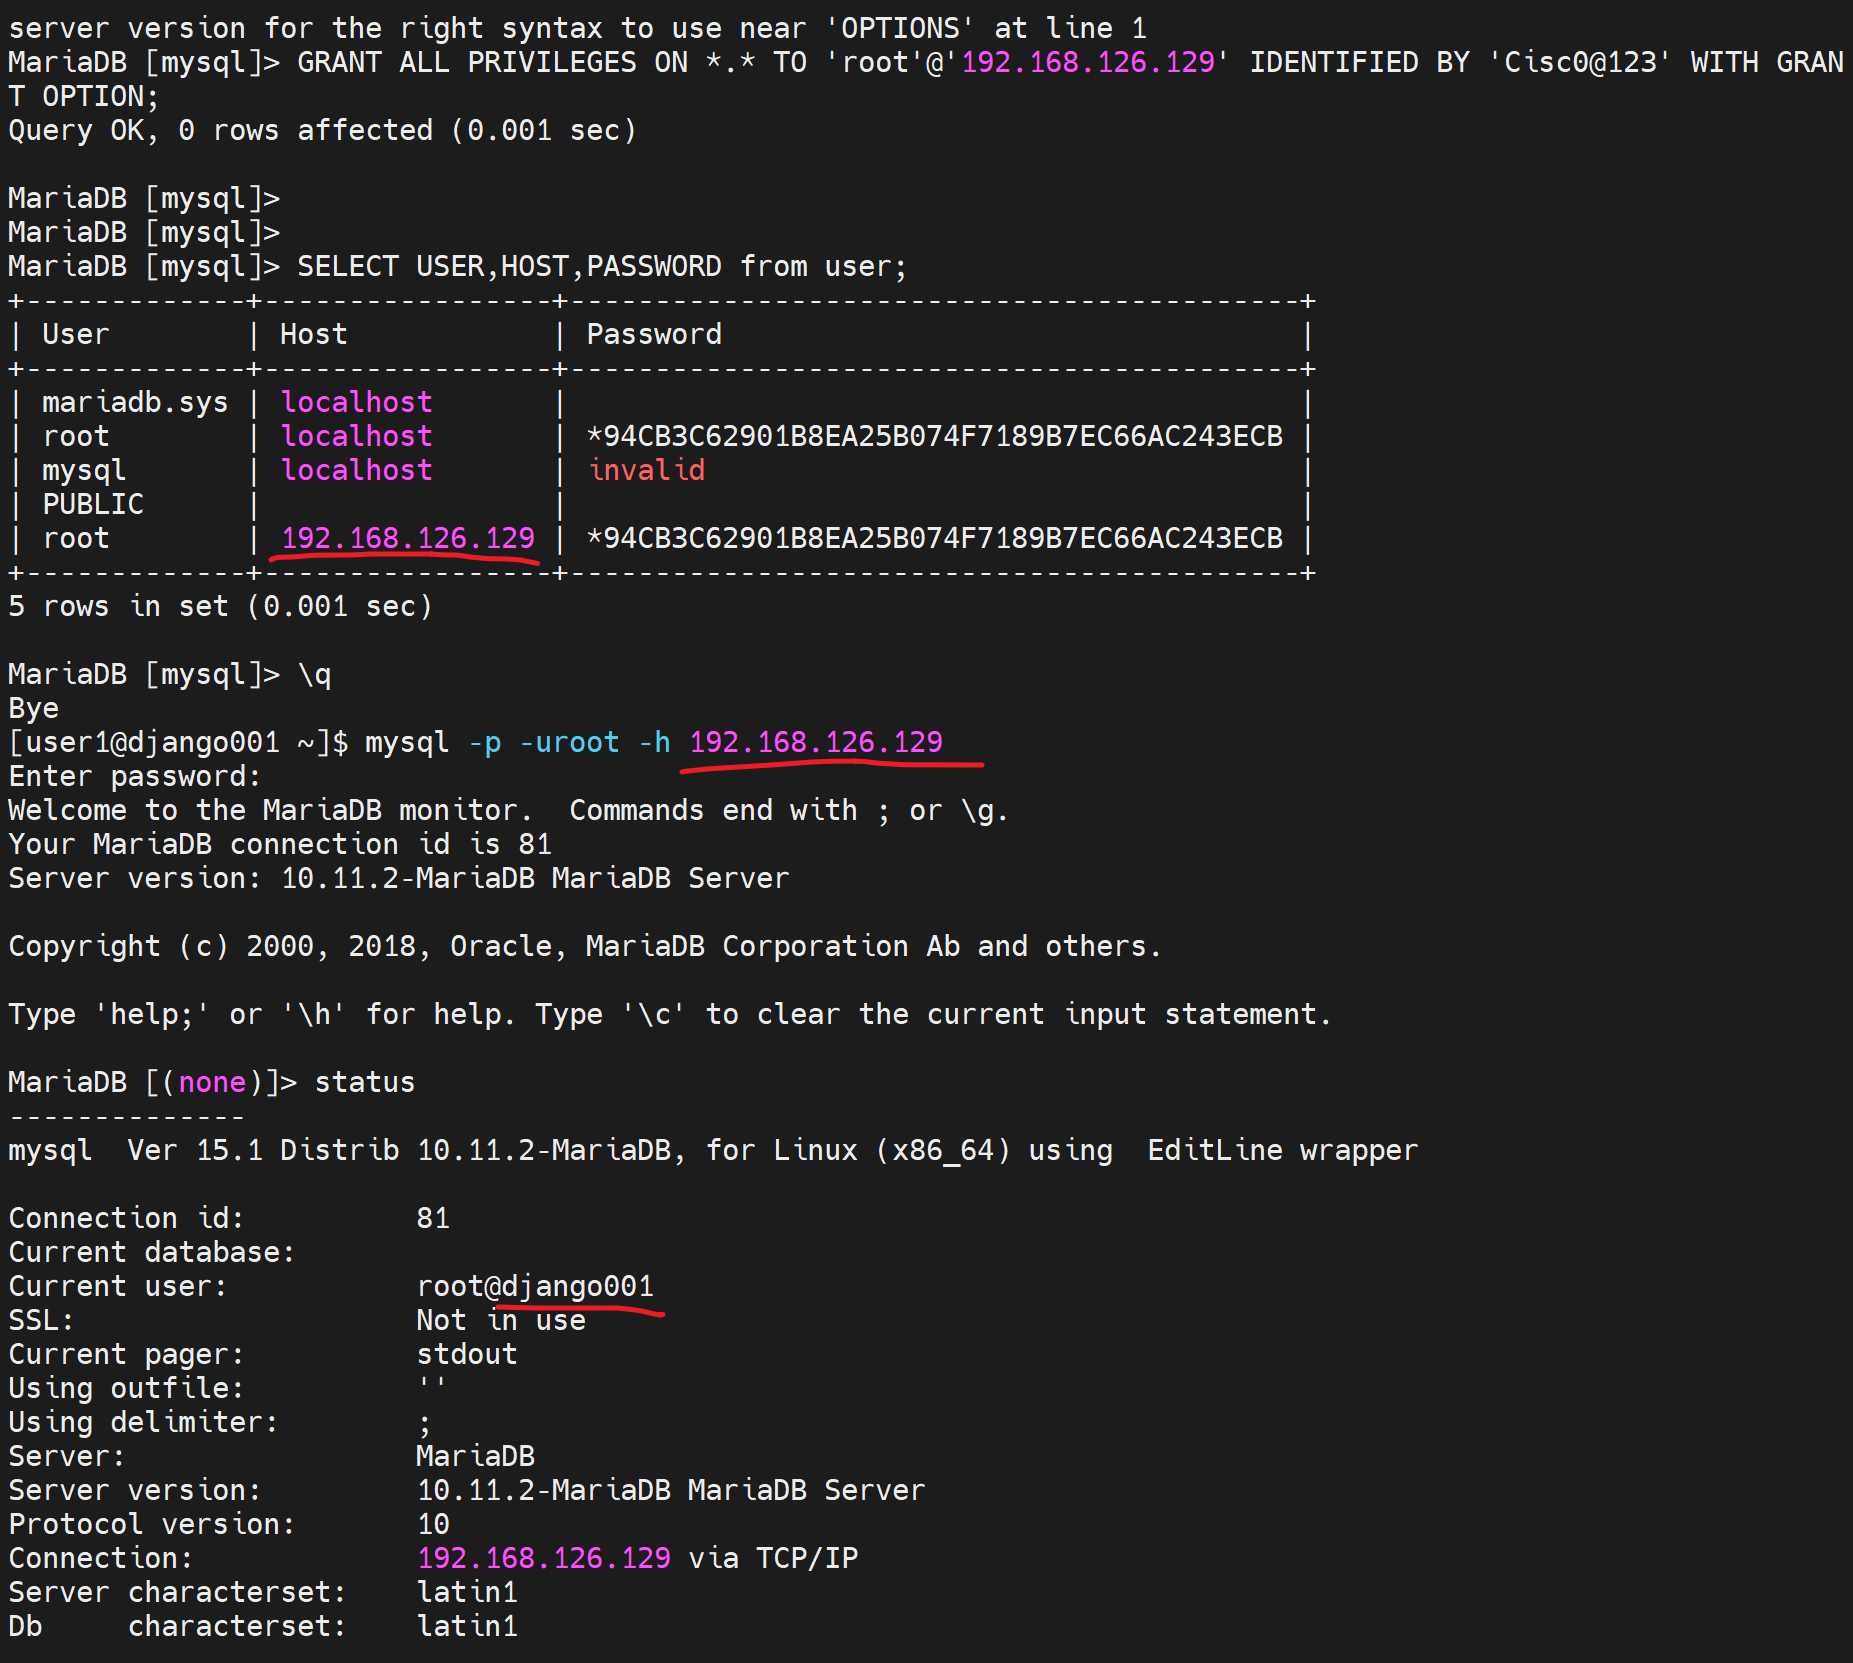Click the SELECT USER,HOST,PASSWORD query text
1853x1663 pixels.
[601, 266]
